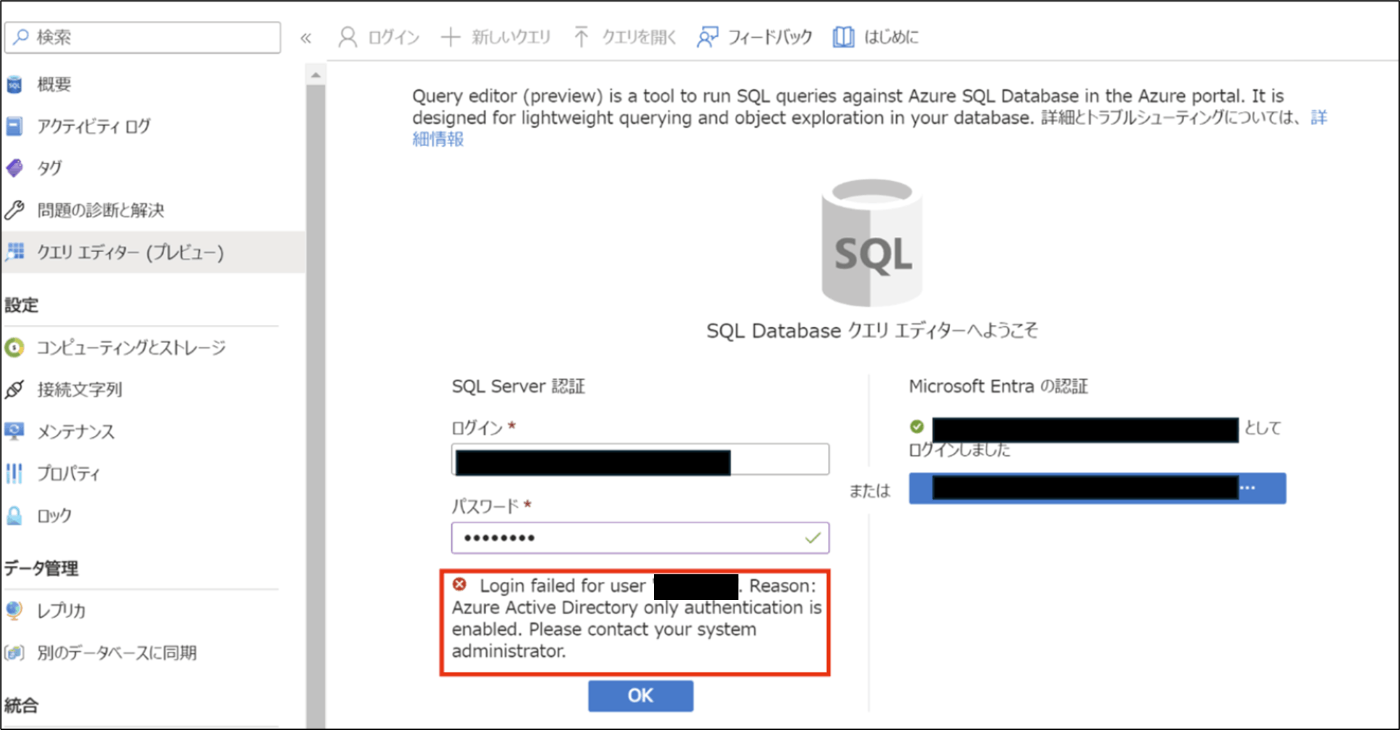The height and width of the screenshot is (730, 1400).
Task: Click the Getting Started (はじめに) book icon
Action: [844, 37]
